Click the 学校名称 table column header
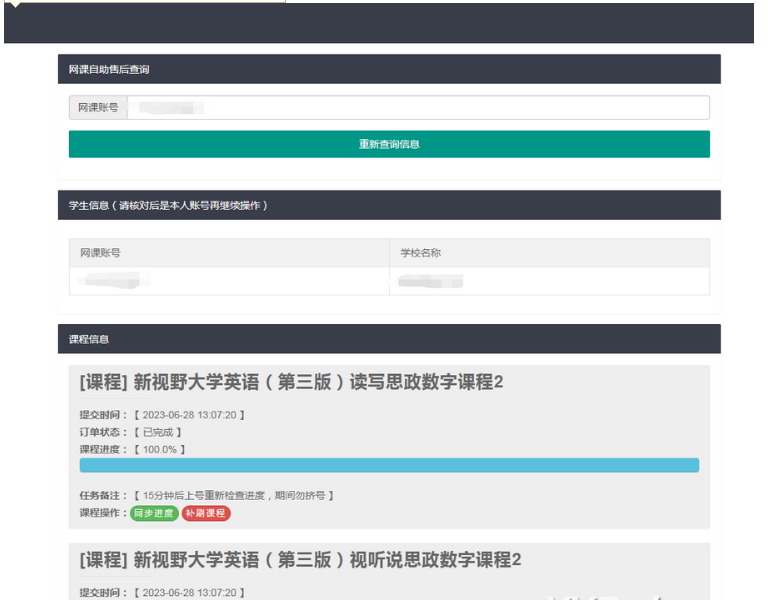 tap(549, 253)
